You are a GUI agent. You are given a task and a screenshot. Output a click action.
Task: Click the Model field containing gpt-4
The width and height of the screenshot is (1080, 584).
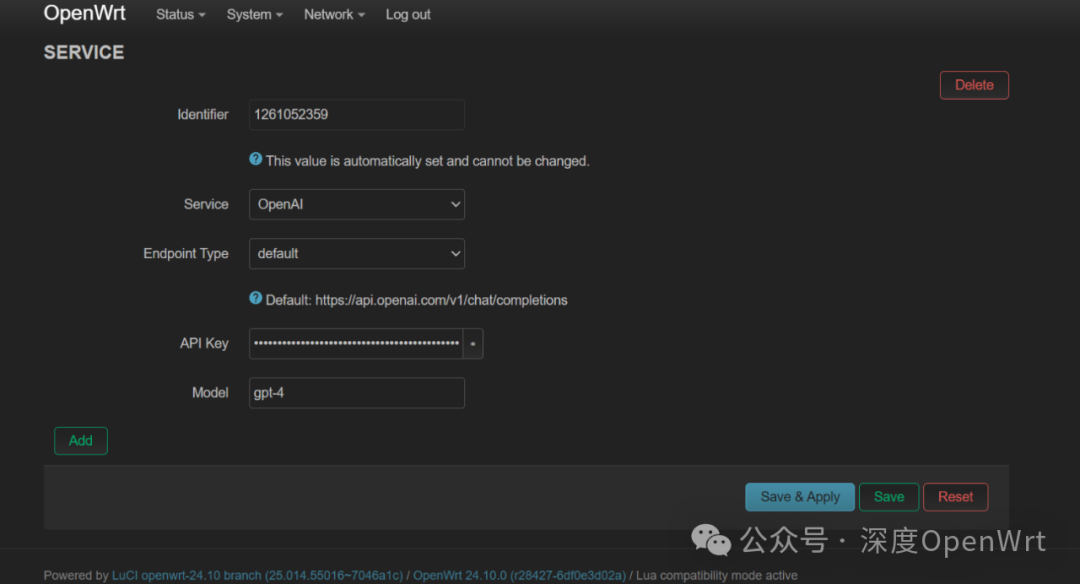tap(357, 393)
